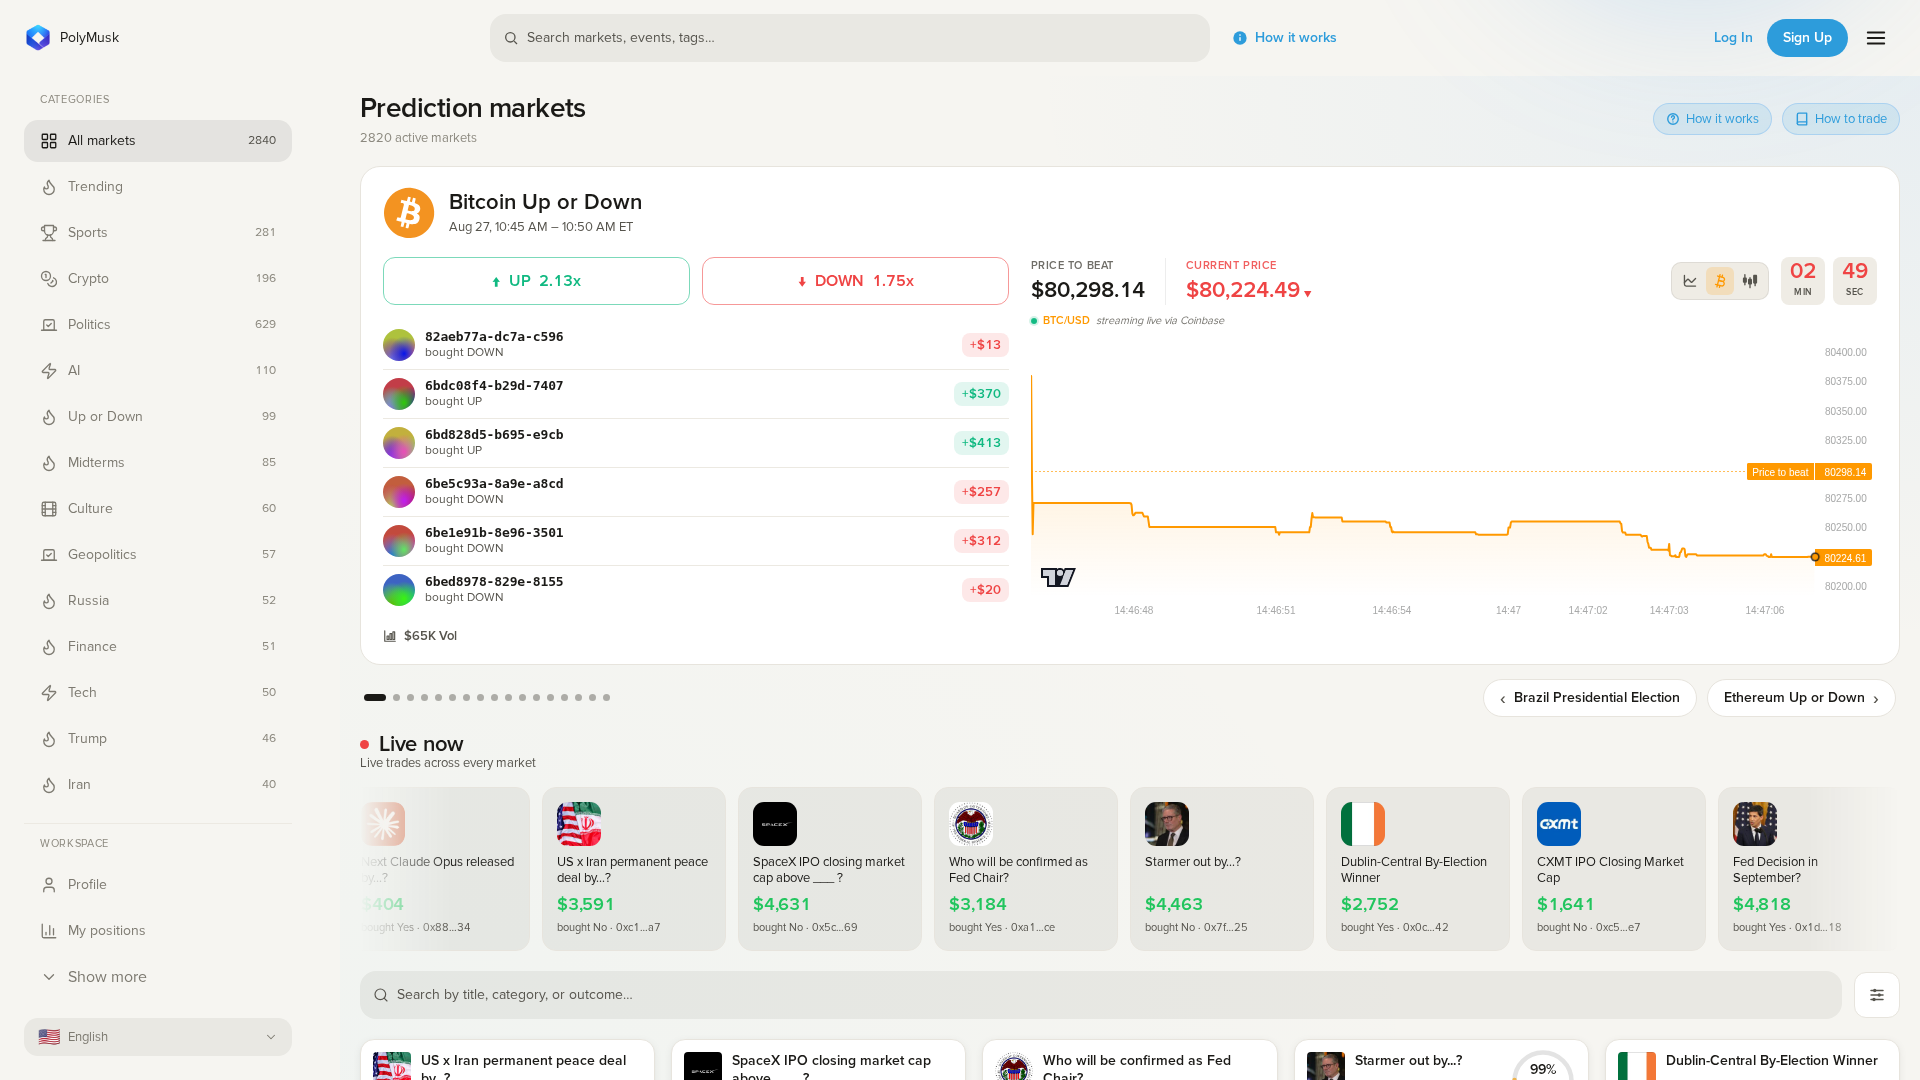Click the Geopolitics chart icon
Screen dimensions: 1920x1080
49,555
